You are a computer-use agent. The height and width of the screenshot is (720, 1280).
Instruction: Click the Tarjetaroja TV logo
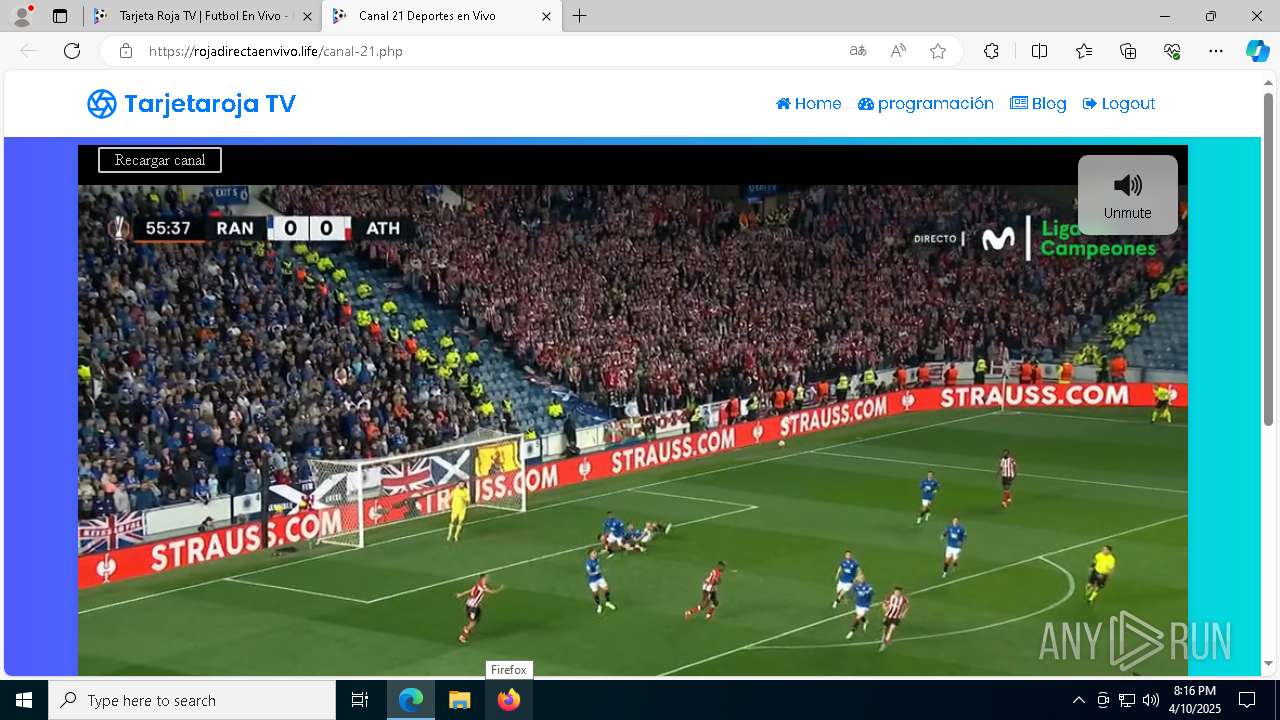(191, 104)
